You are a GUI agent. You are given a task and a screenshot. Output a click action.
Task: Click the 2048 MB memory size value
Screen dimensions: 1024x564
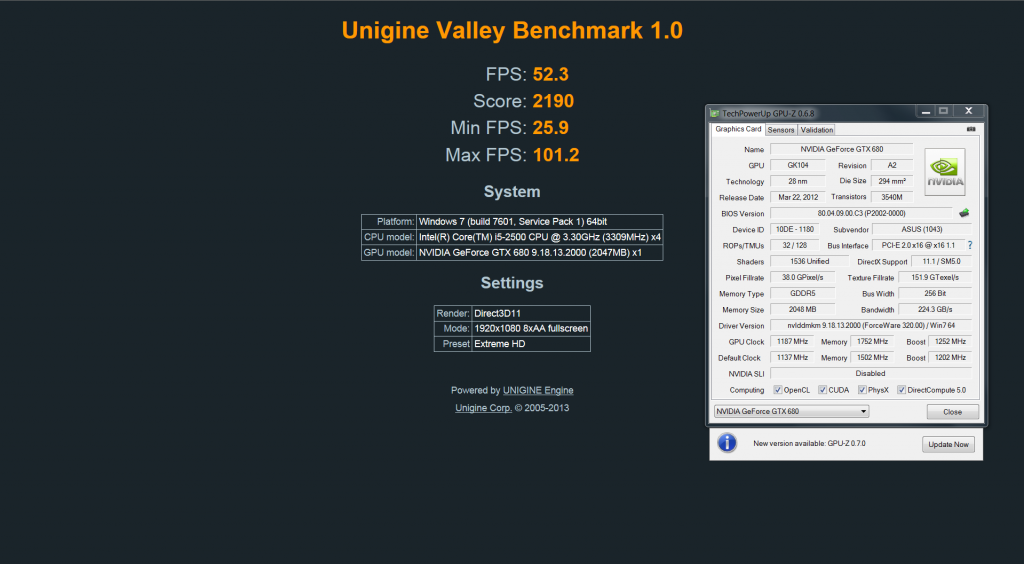pyautogui.click(x=803, y=309)
